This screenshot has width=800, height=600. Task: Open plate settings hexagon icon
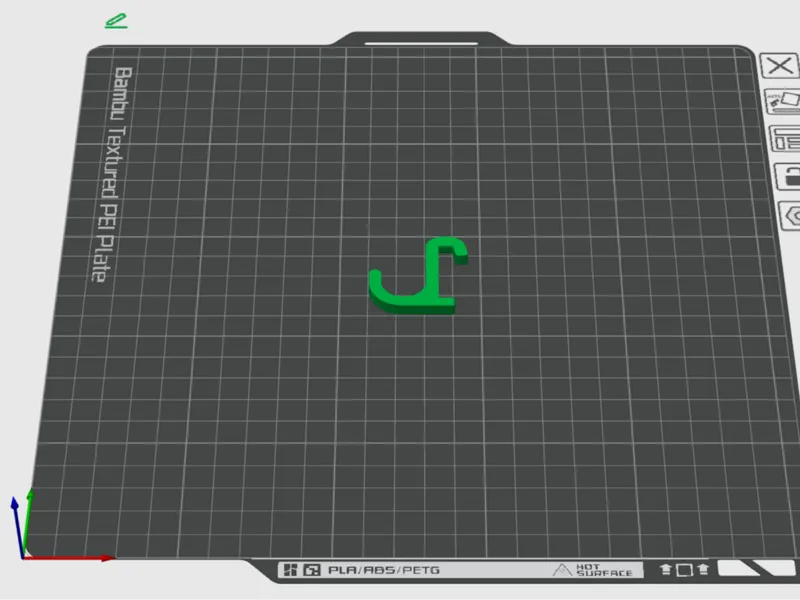(x=791, y=215)
